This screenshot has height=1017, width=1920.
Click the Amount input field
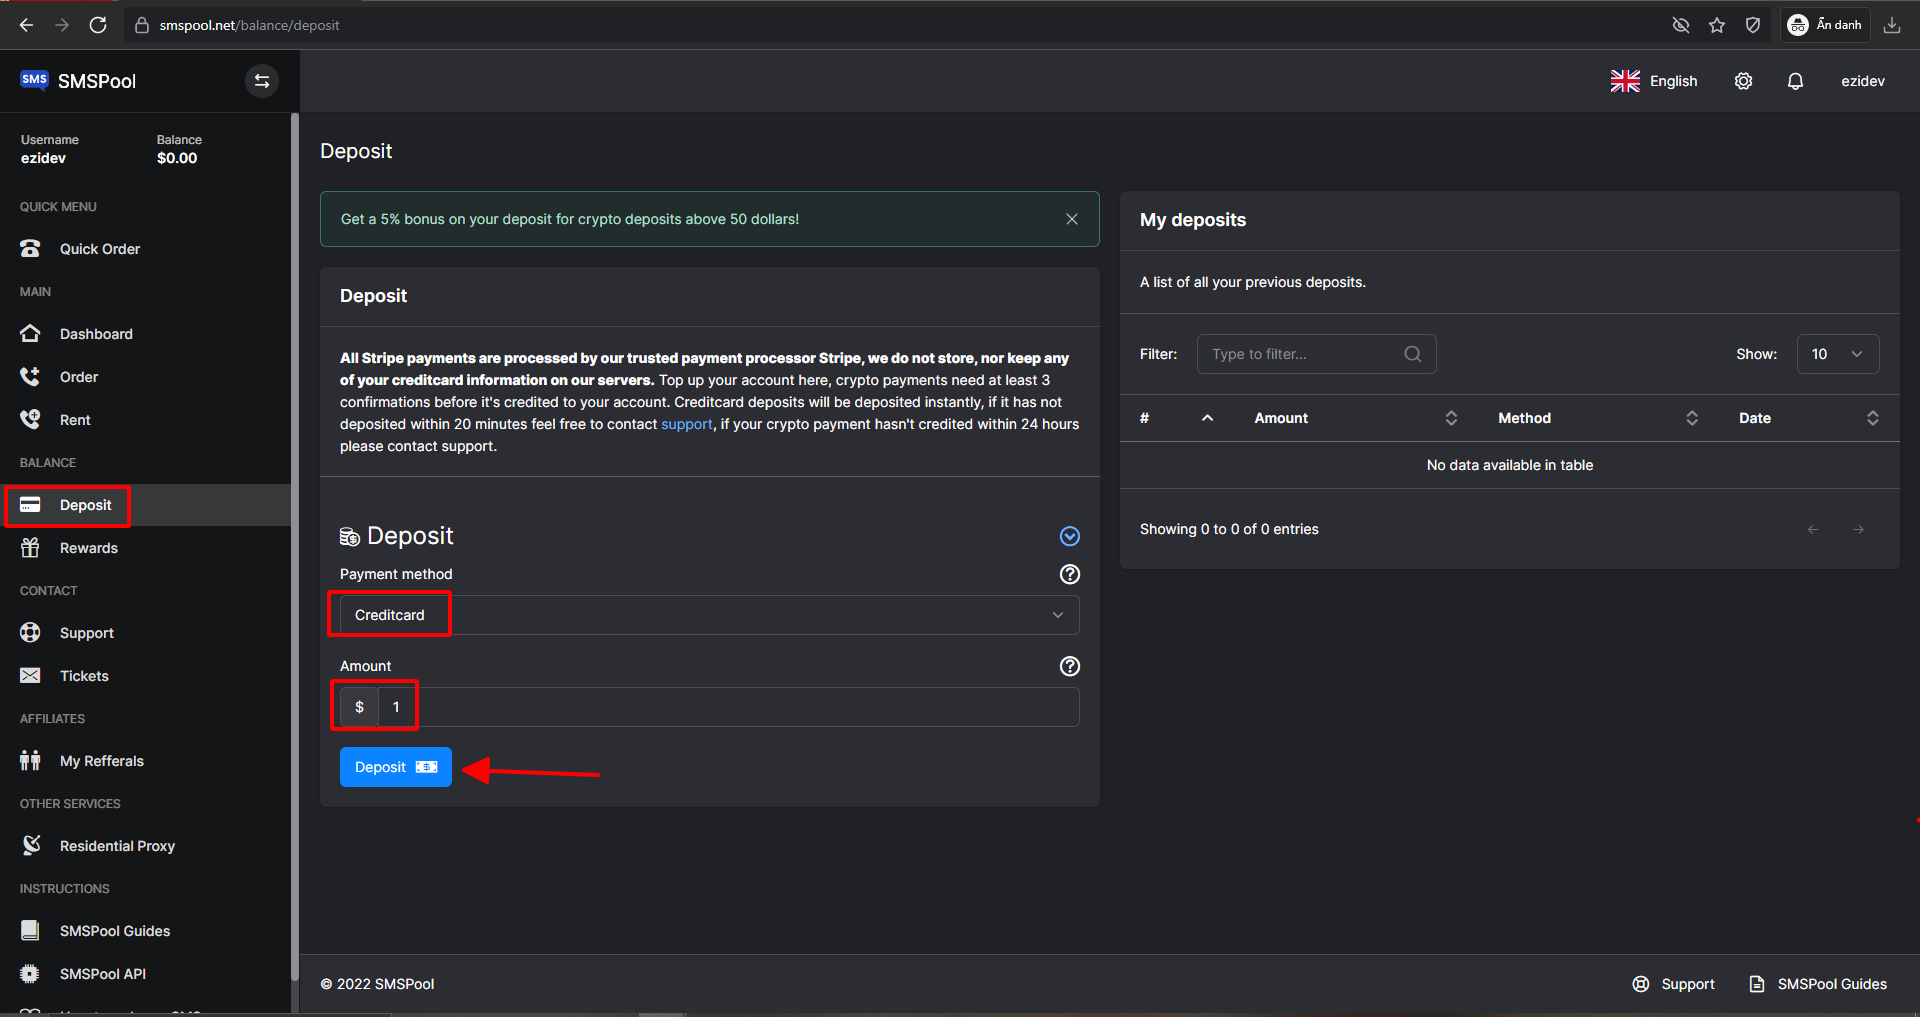tap(729, 707)
